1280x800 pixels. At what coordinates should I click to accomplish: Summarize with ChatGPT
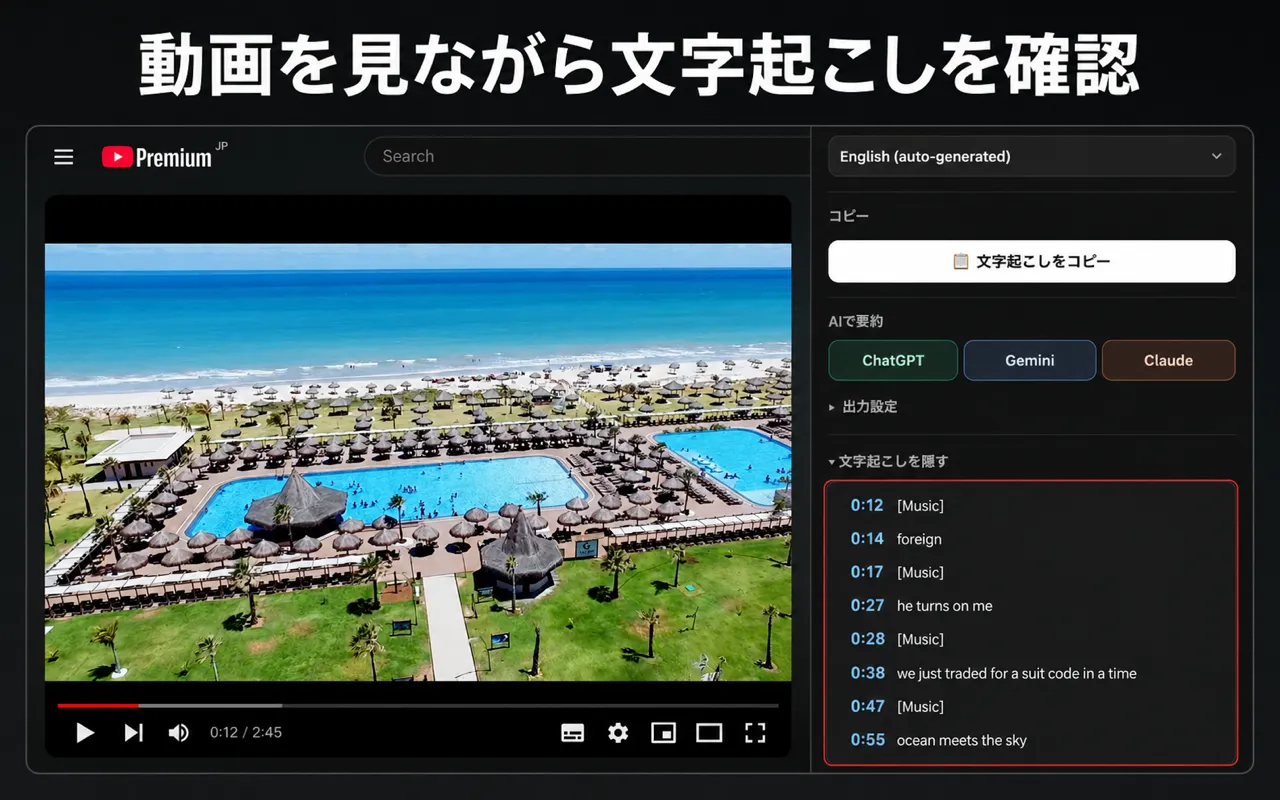[x=893, y=360]
